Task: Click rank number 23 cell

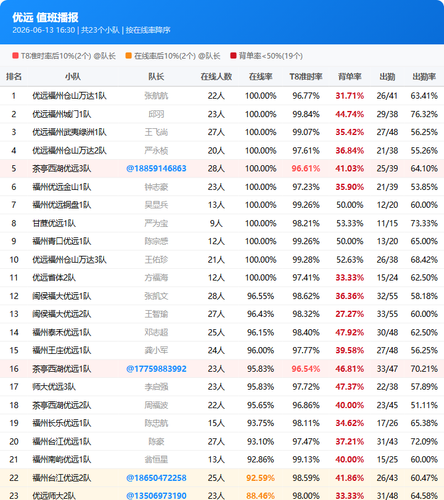Action: click(14, 496)
